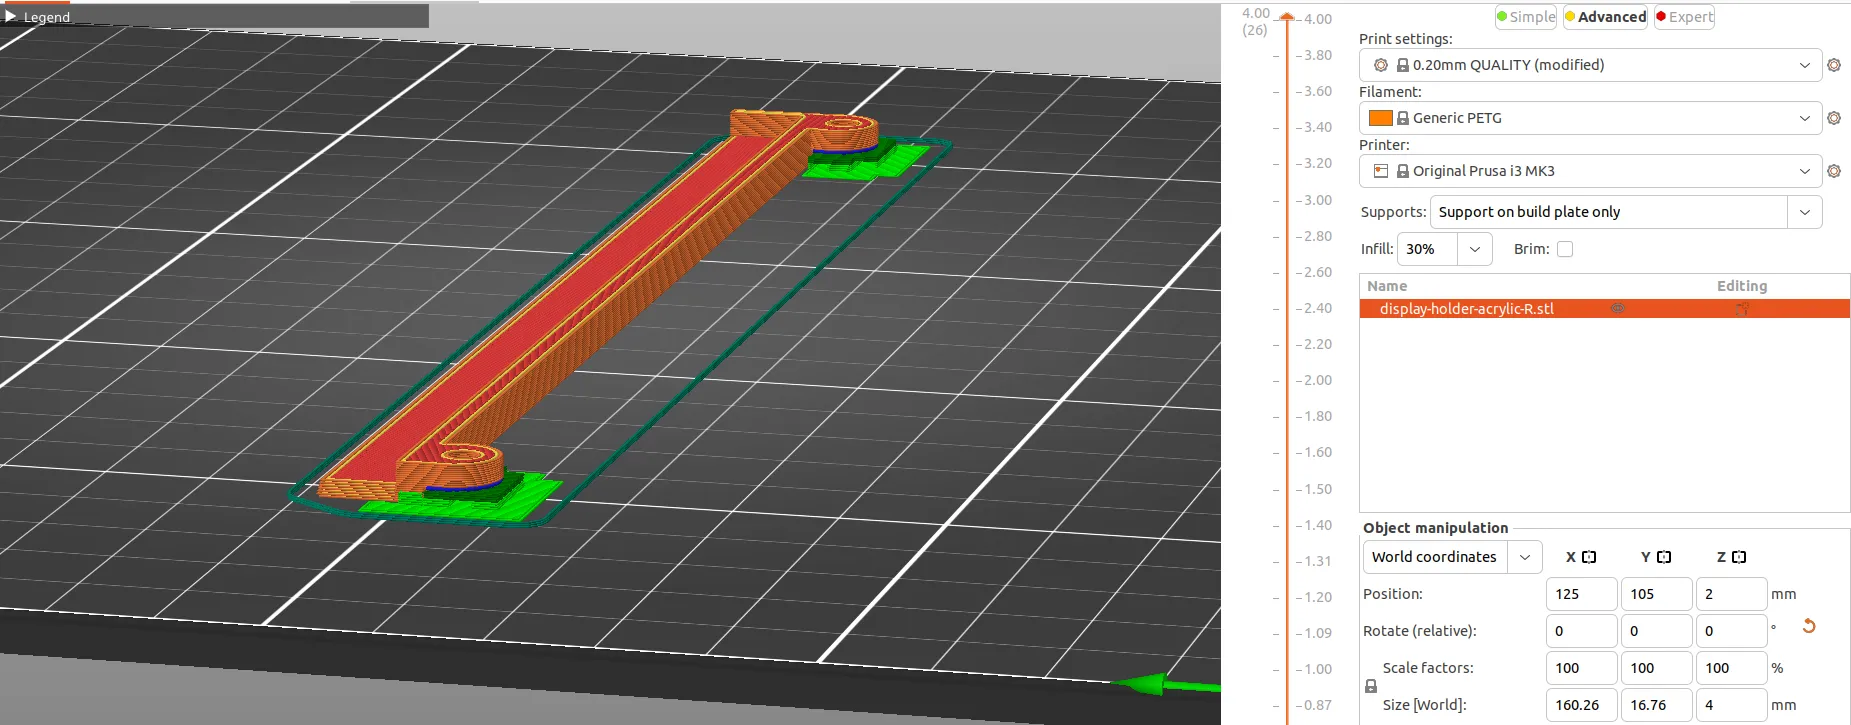Click the Rotate X input field
1851x725 pixels.
(x=1581, y=631)
